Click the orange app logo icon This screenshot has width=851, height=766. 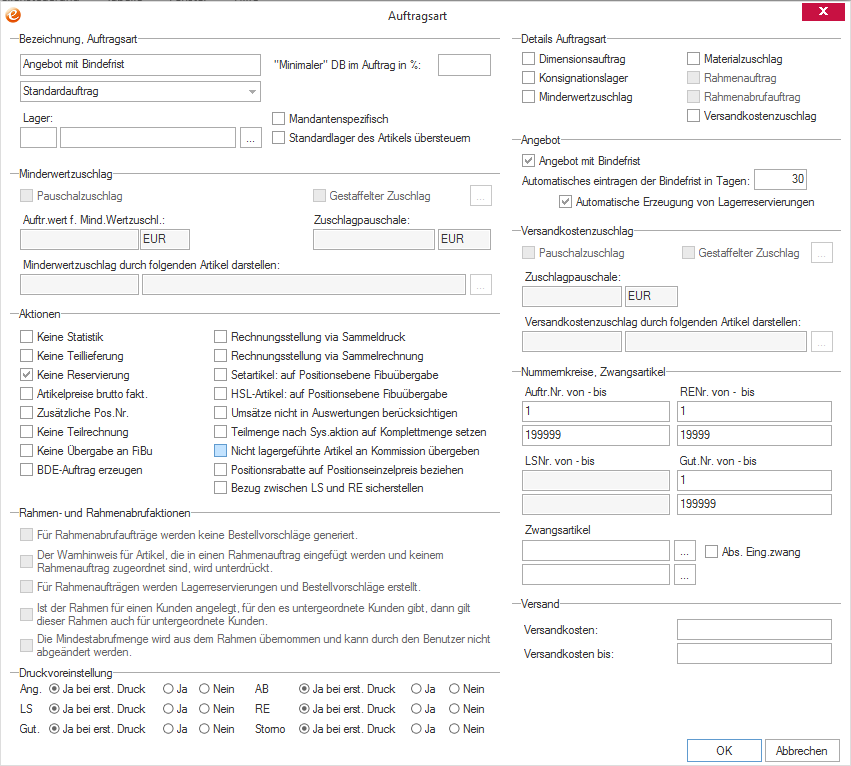(x=13, y=15)
